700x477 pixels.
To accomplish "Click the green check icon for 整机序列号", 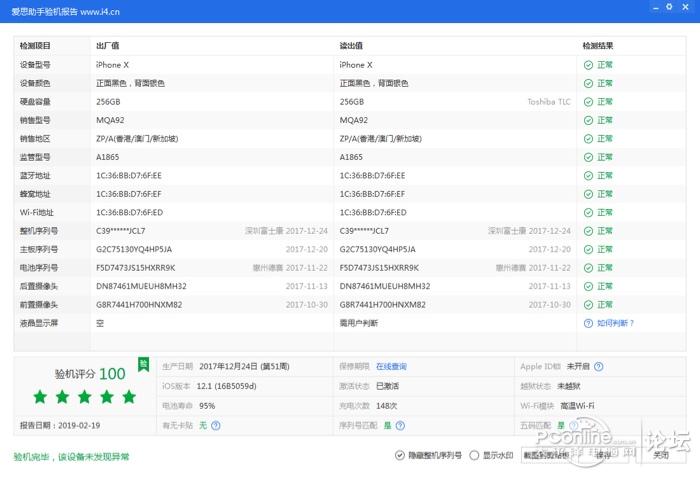I will pos(588,231).
